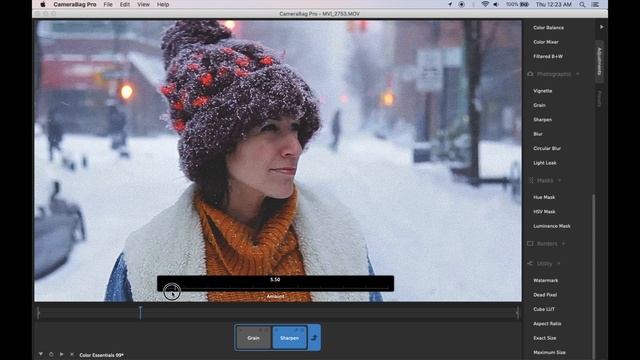
Task: Click the timeline start trim handle
Action: tap(38, 313)
